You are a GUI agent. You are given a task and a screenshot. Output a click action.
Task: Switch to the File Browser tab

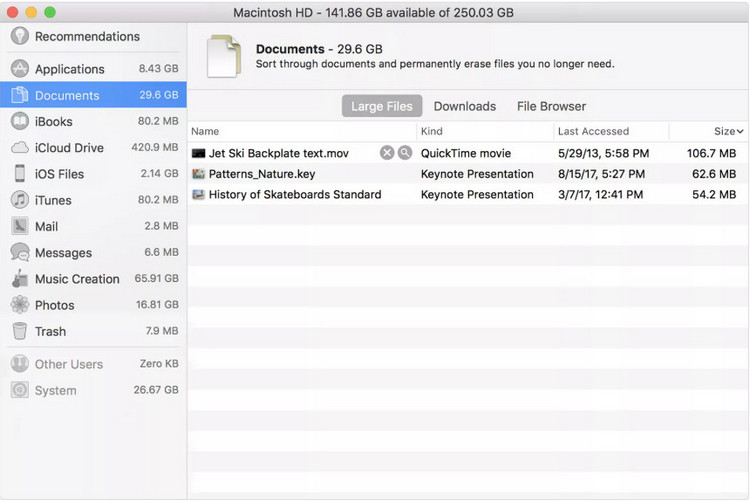pyautogui.click(x=551, y=106)
